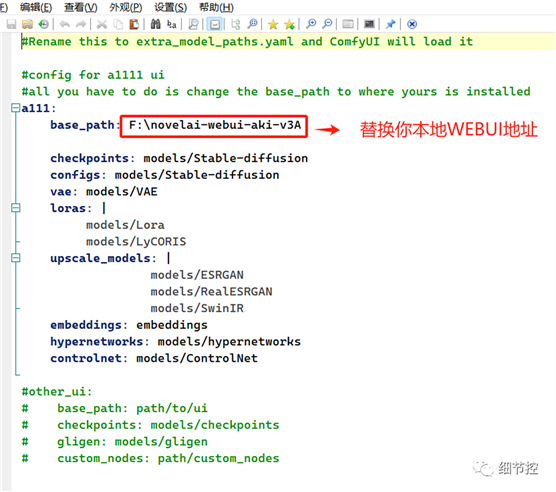Click inside the base_path value F:\novelai-webui-aki-v3A

tap(215, 125)
